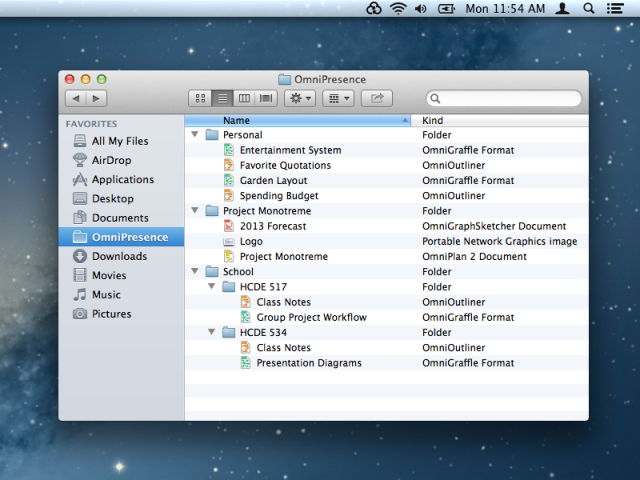Screen dimensions: 640x480
Task: Switch Finder to icon view
Action: pyautogui.click(x=200, y=98)
